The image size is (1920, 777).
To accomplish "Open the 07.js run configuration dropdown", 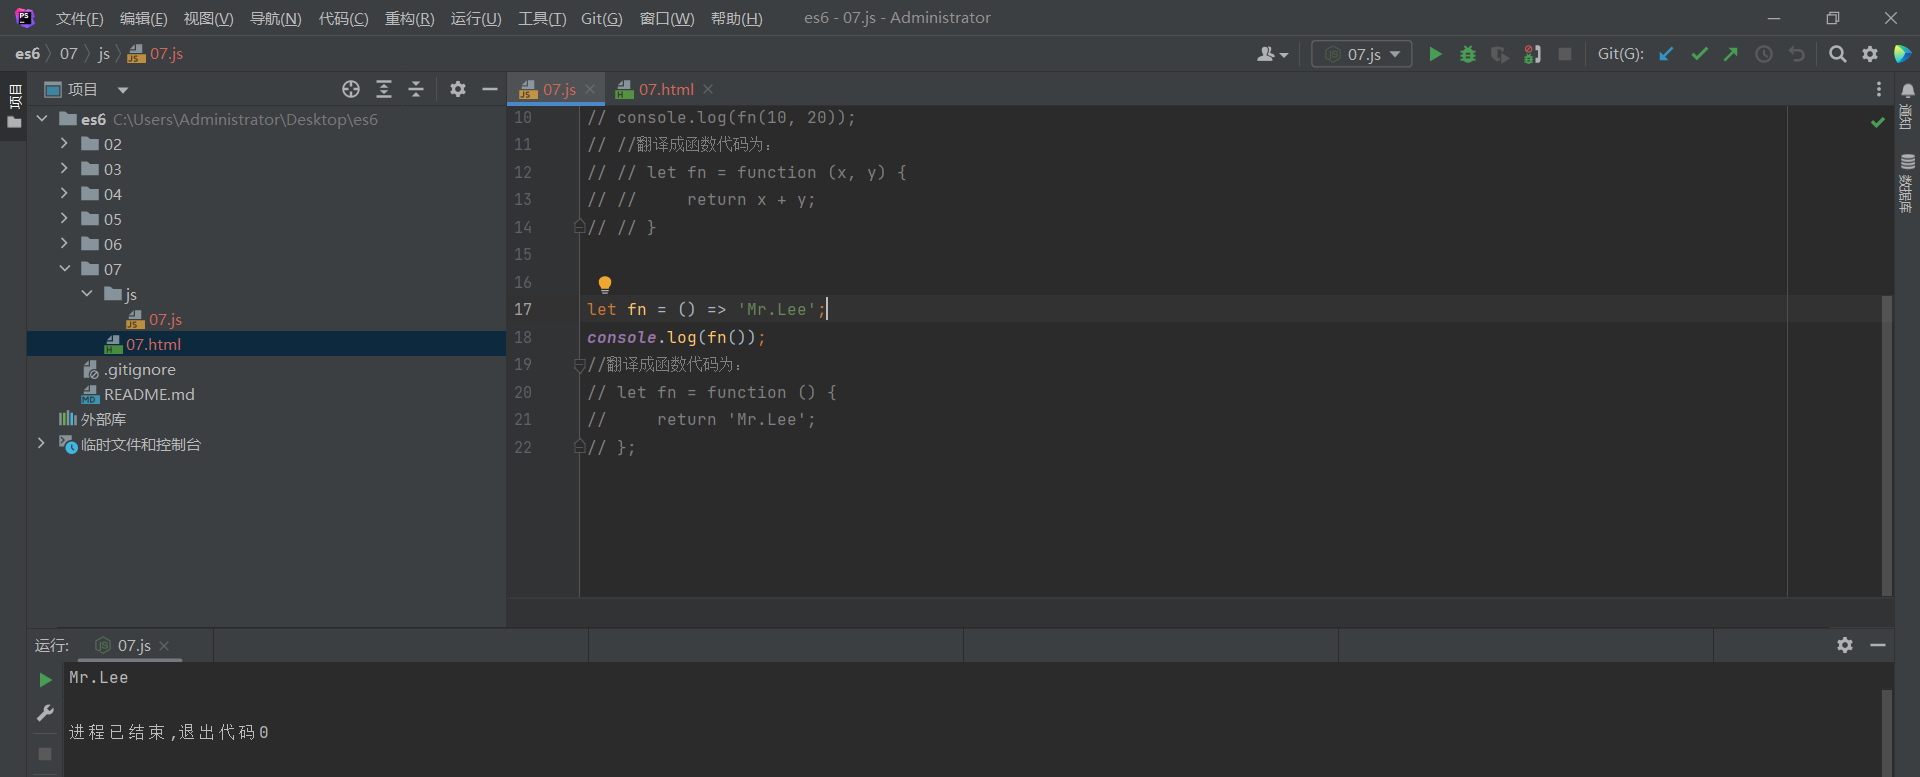I will [x=1362, y=54].
